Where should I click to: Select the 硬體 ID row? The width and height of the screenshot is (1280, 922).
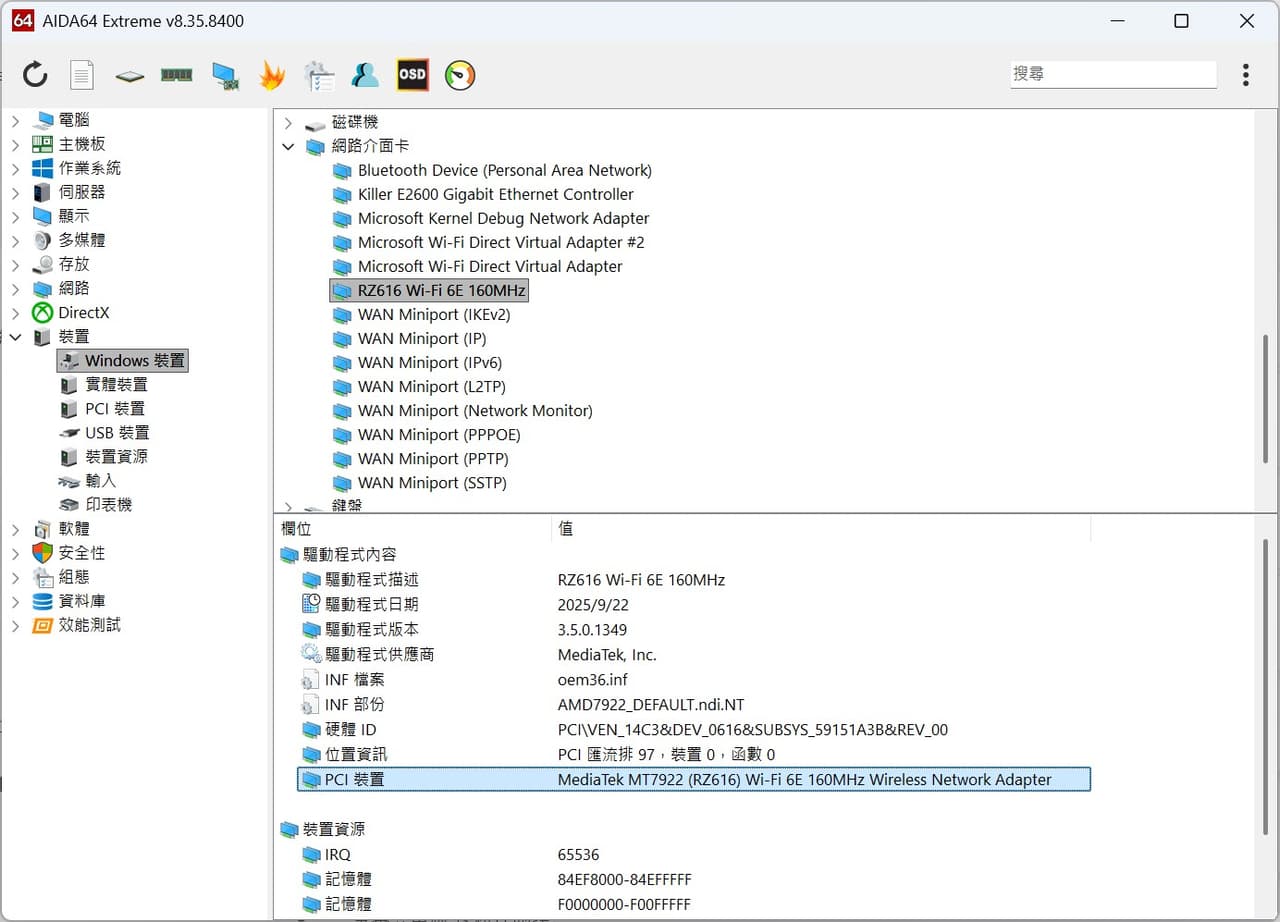tap(694, 729)
